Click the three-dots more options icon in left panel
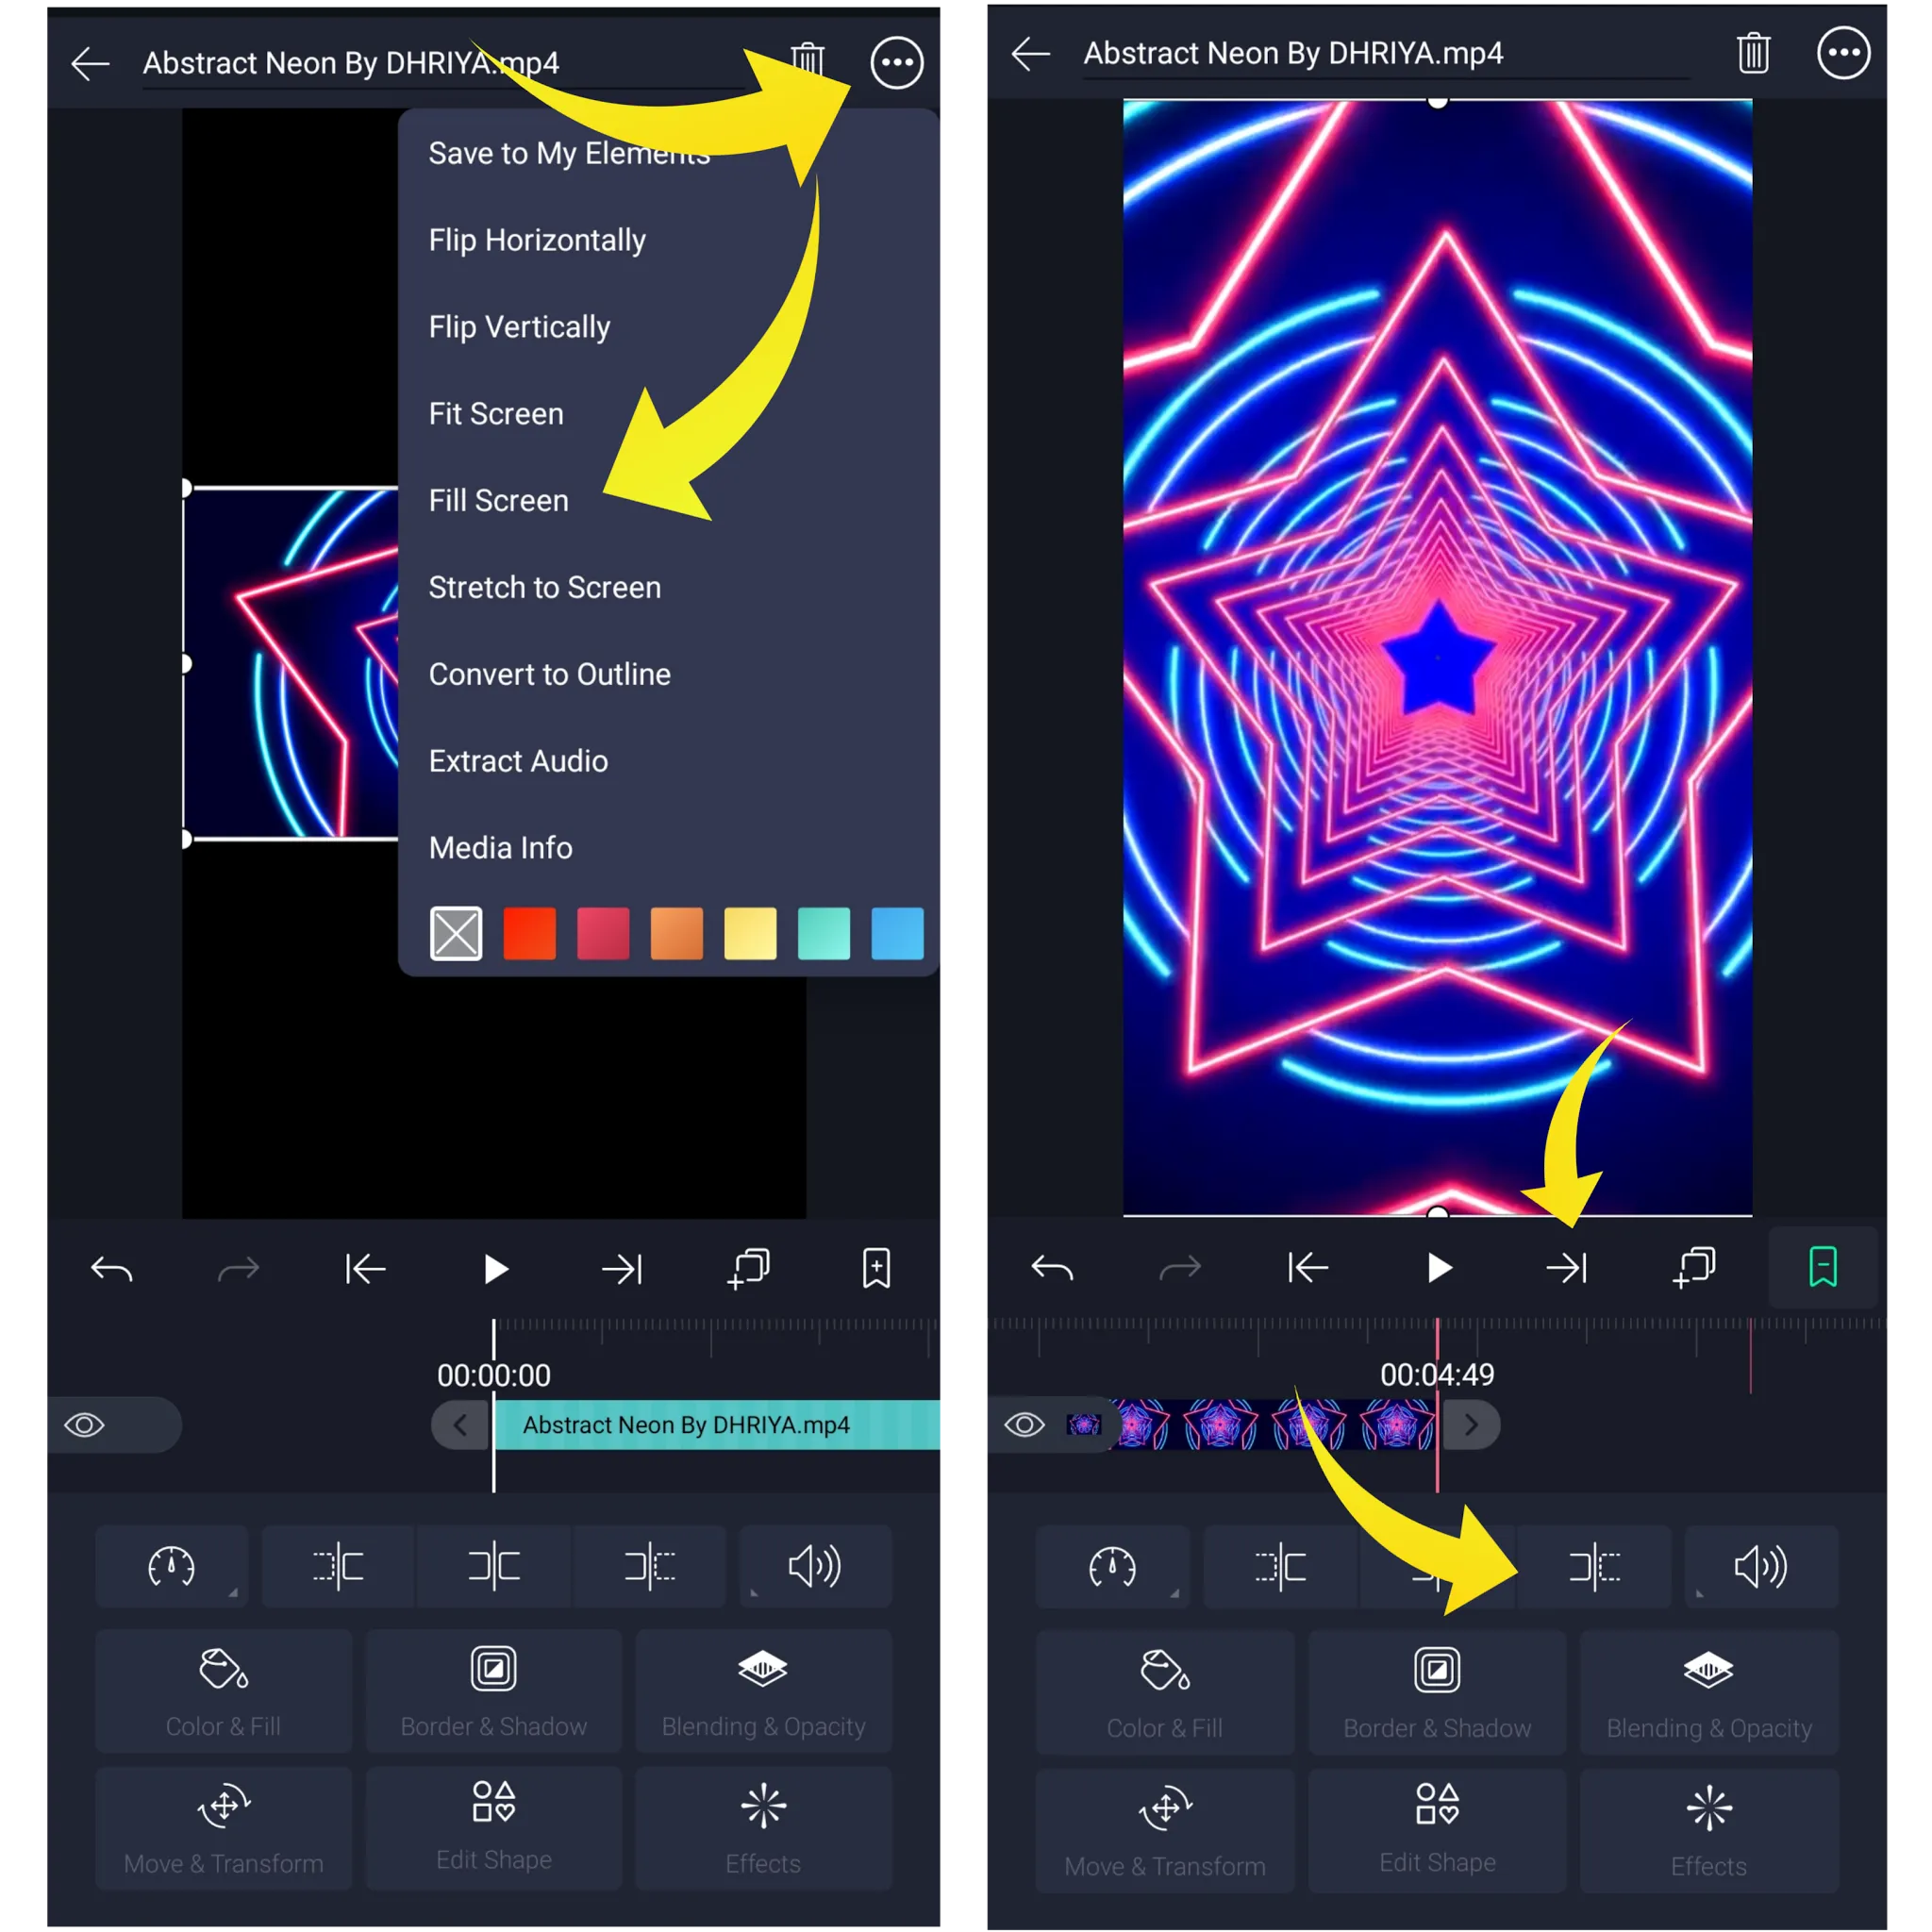Screen dimensions: 1932x1932 [x=896, y=63]
